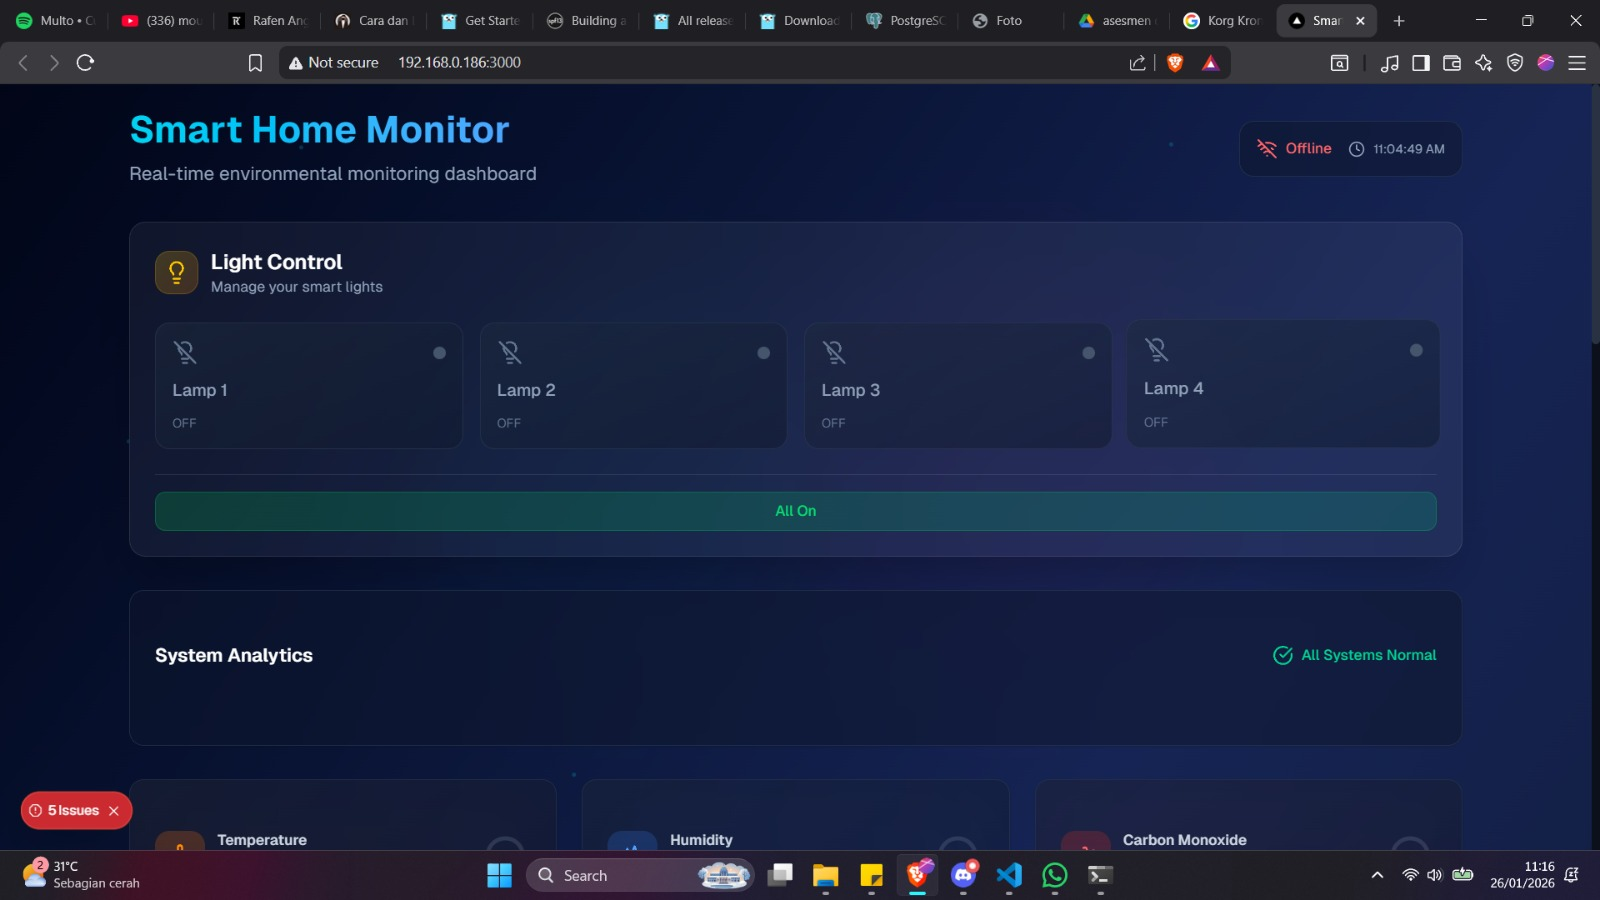
Task: Expand the system tray hidden icons chevron
Action: point(1377,875)
